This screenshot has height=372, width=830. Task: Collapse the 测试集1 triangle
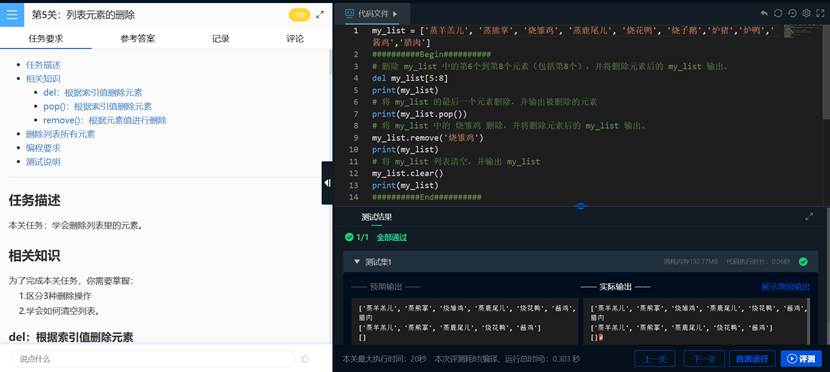[357, 261]
